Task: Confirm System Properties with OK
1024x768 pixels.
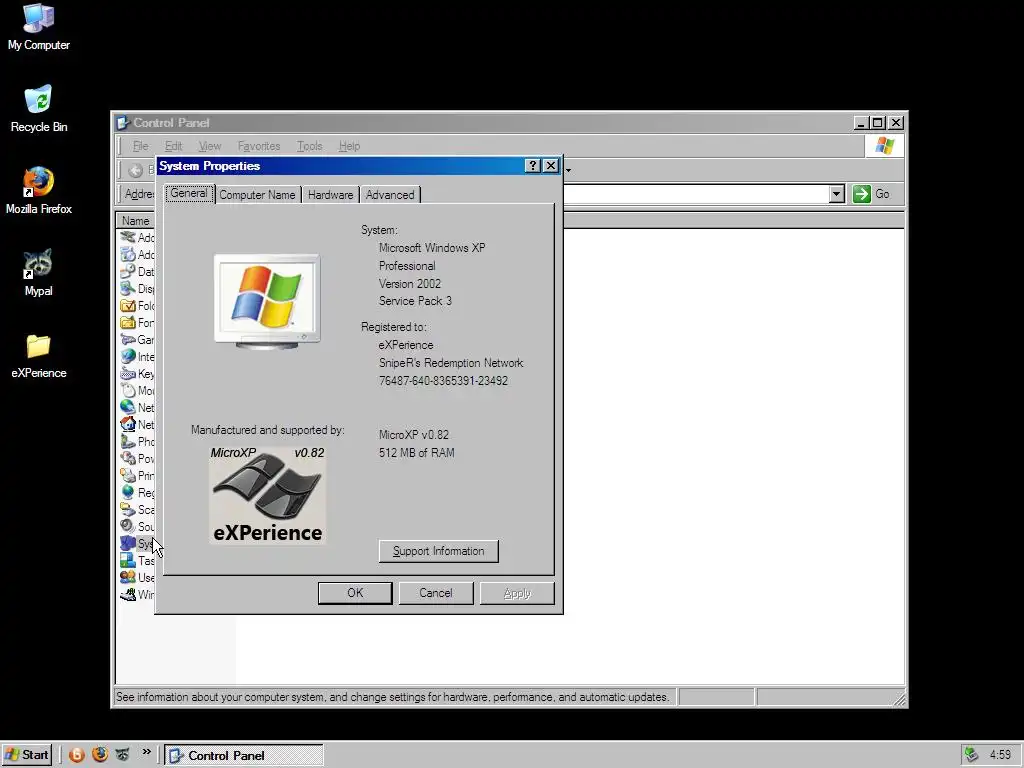Action: coord(355,593)
